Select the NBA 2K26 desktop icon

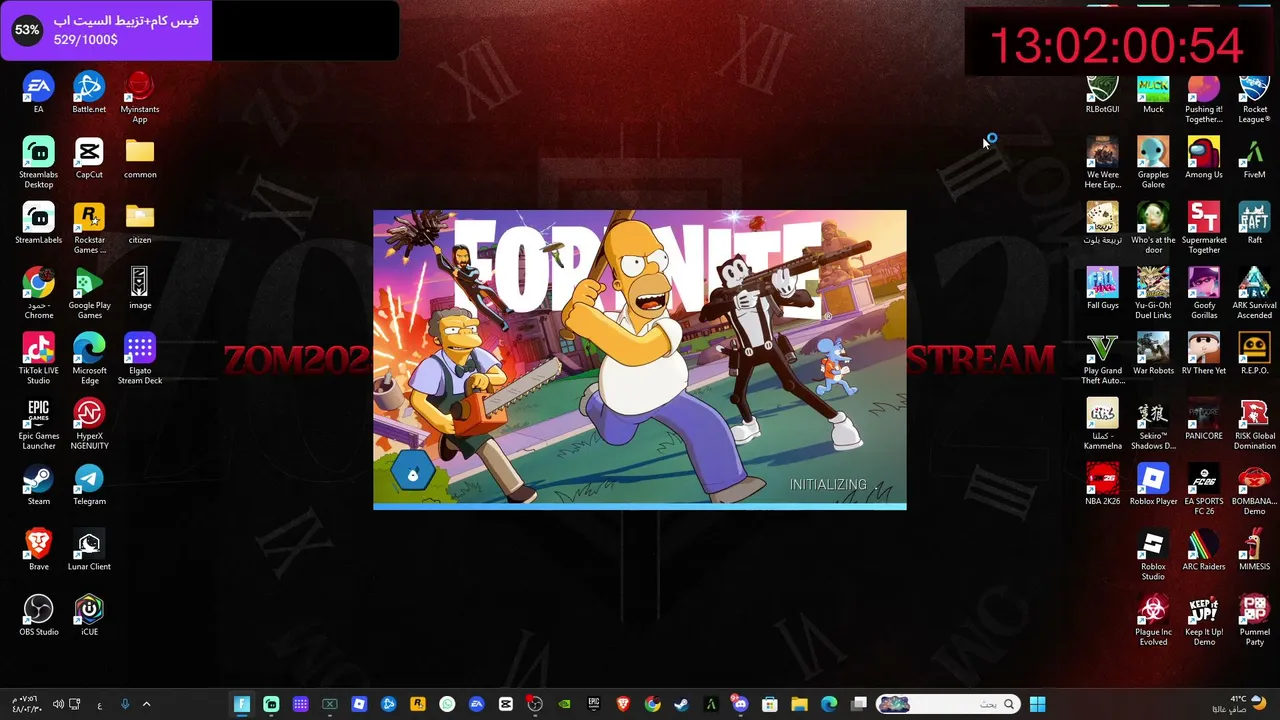click(x=1102, y=484)
